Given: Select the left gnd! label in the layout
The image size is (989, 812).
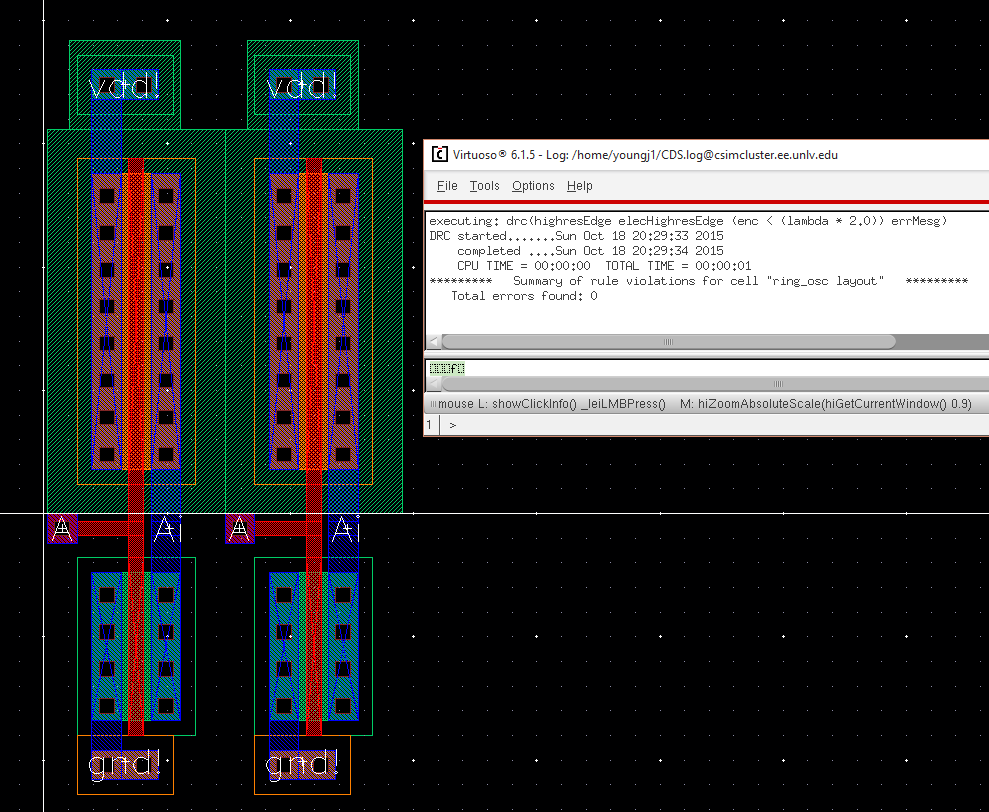Looking at the screenshot, I should (x=125, y=765).
